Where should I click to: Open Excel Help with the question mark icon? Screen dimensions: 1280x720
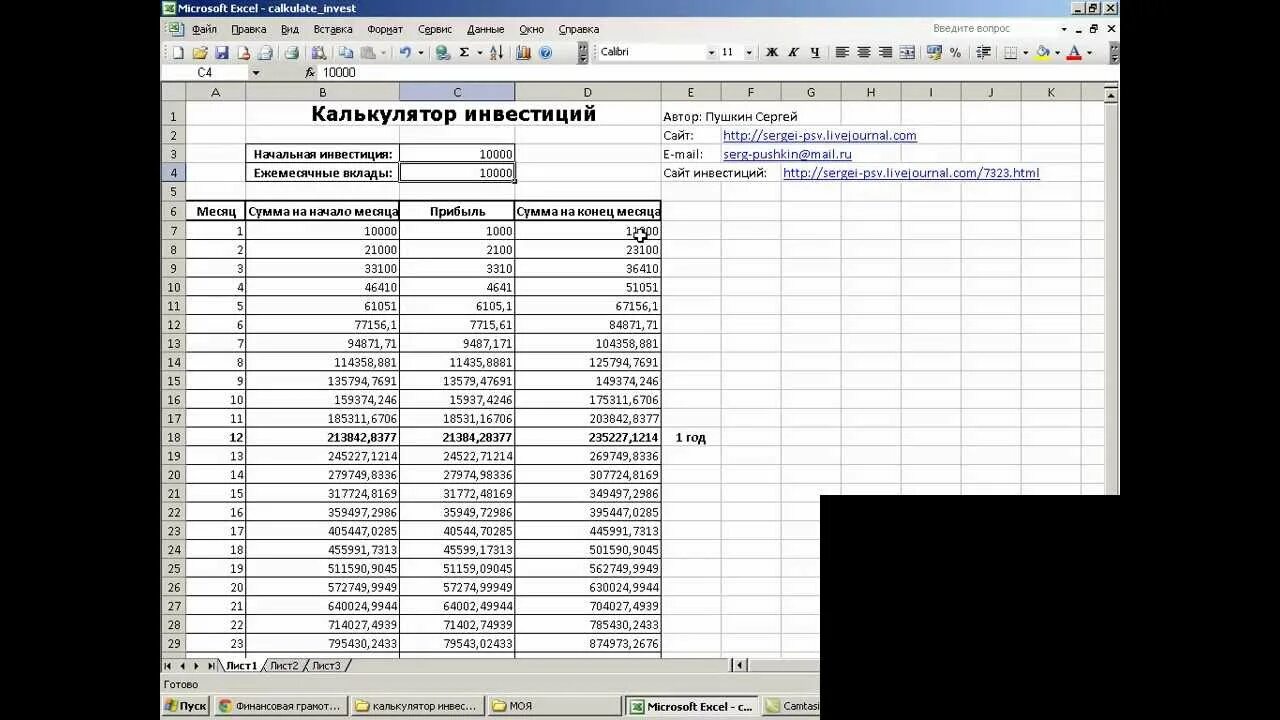pos(545,52)
